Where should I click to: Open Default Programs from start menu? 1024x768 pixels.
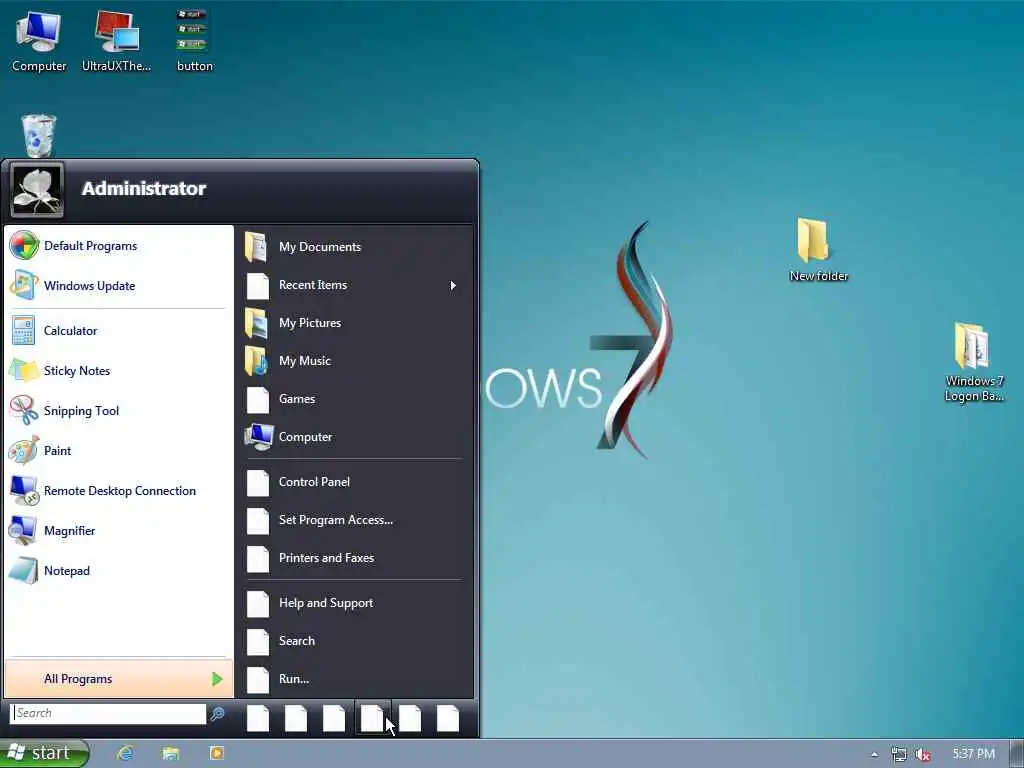(118, 246)
